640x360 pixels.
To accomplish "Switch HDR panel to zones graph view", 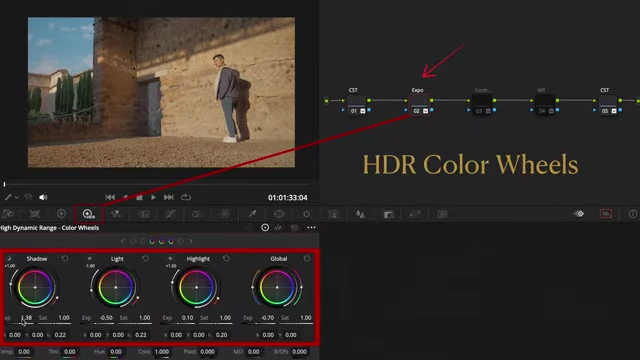I will click(x=278, y=227).
